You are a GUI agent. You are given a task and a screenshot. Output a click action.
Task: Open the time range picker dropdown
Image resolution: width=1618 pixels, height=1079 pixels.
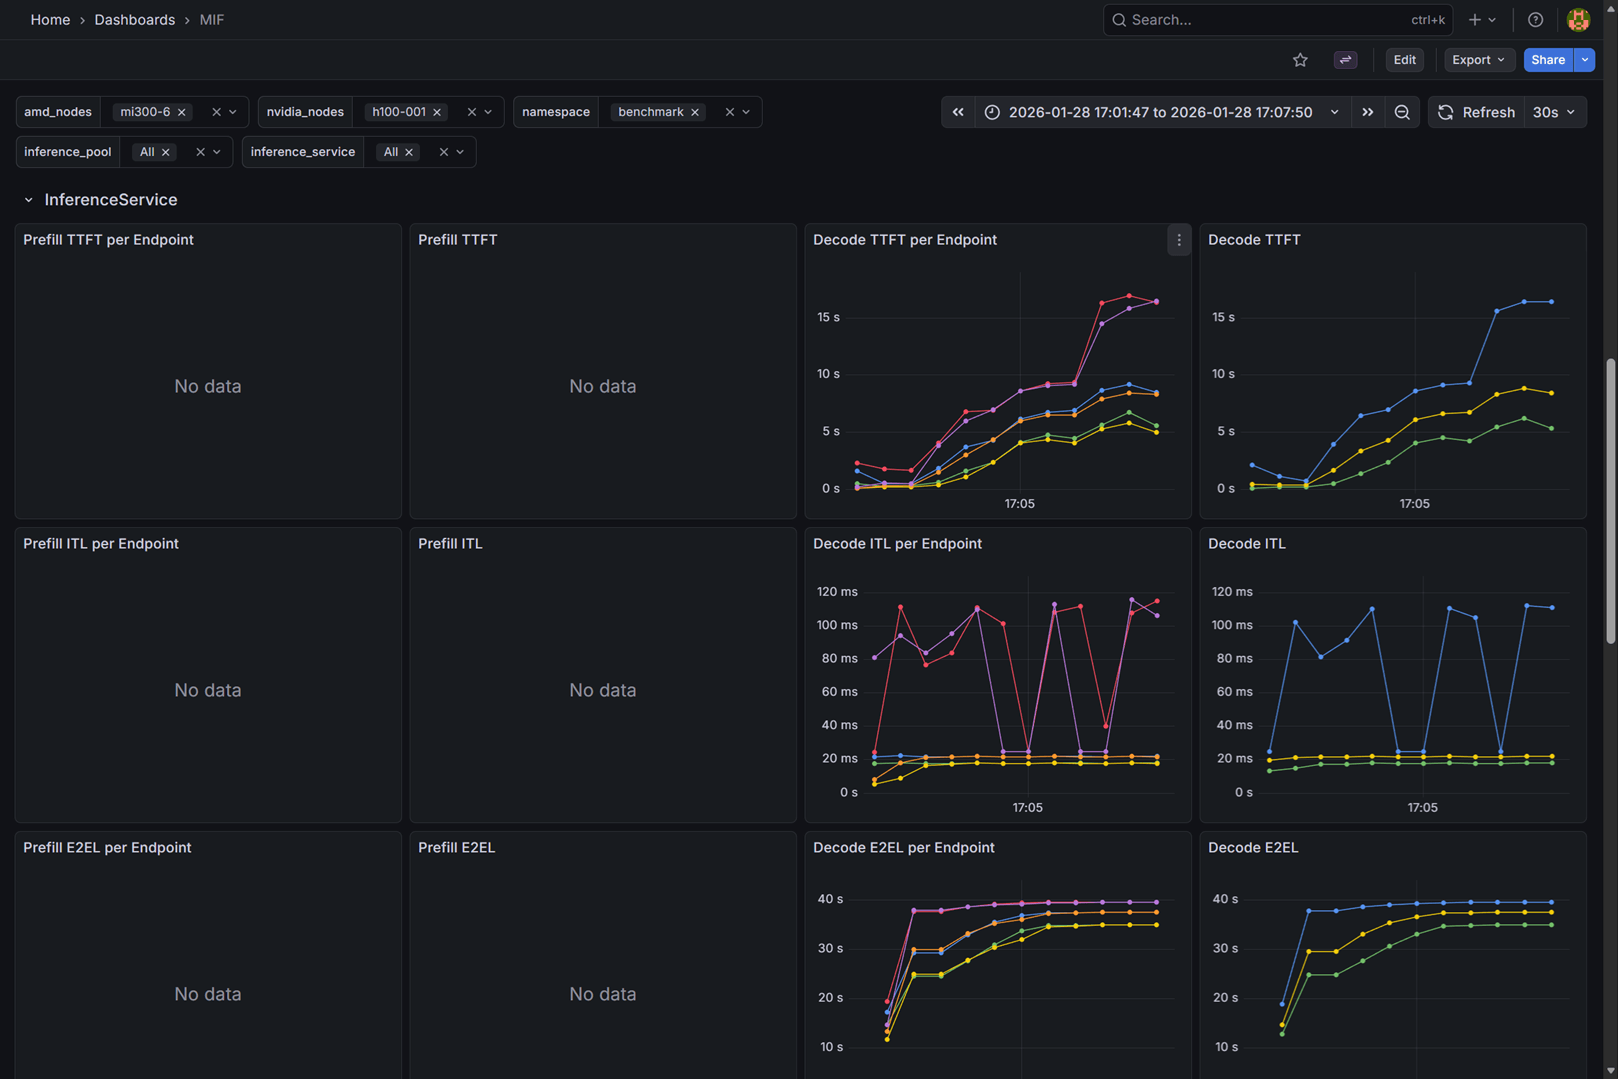pyautogui.click(x=1335, y=112)
